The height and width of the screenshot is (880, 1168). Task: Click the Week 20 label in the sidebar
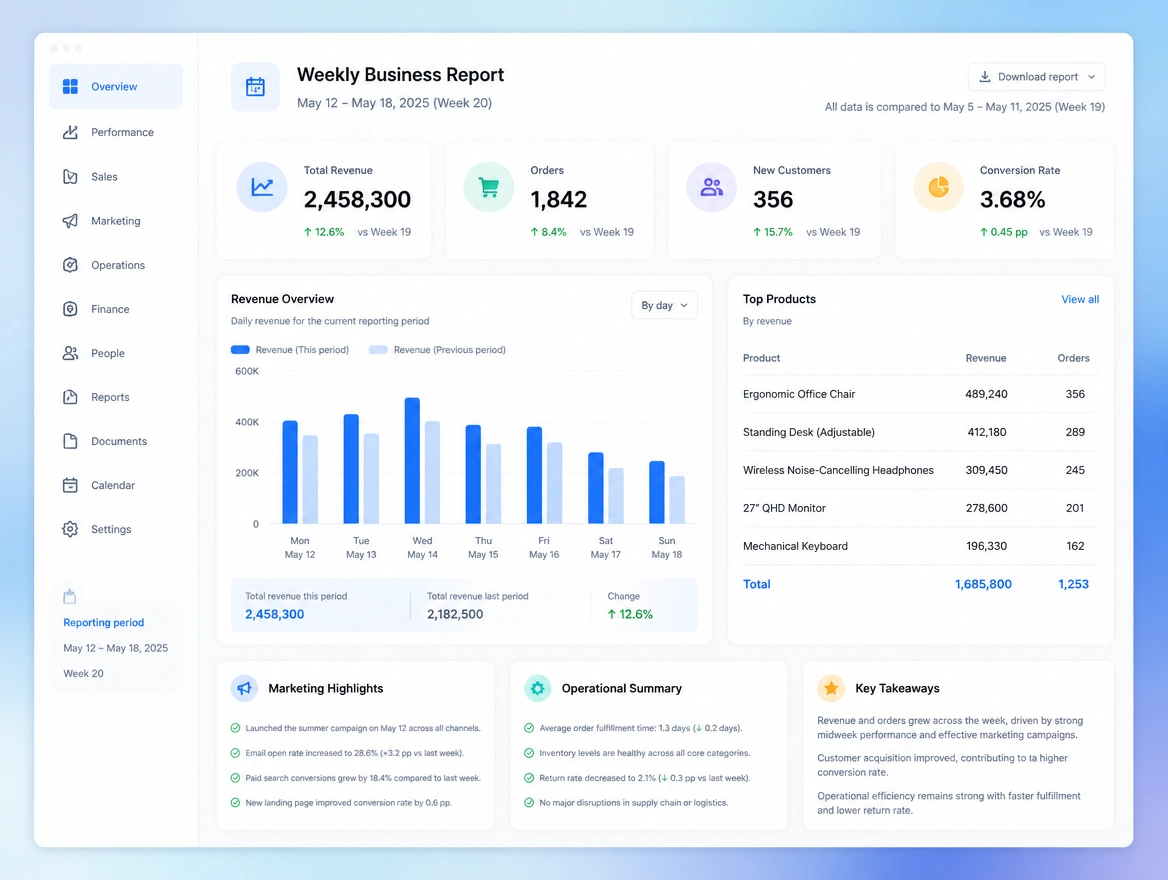coord(83,674)
